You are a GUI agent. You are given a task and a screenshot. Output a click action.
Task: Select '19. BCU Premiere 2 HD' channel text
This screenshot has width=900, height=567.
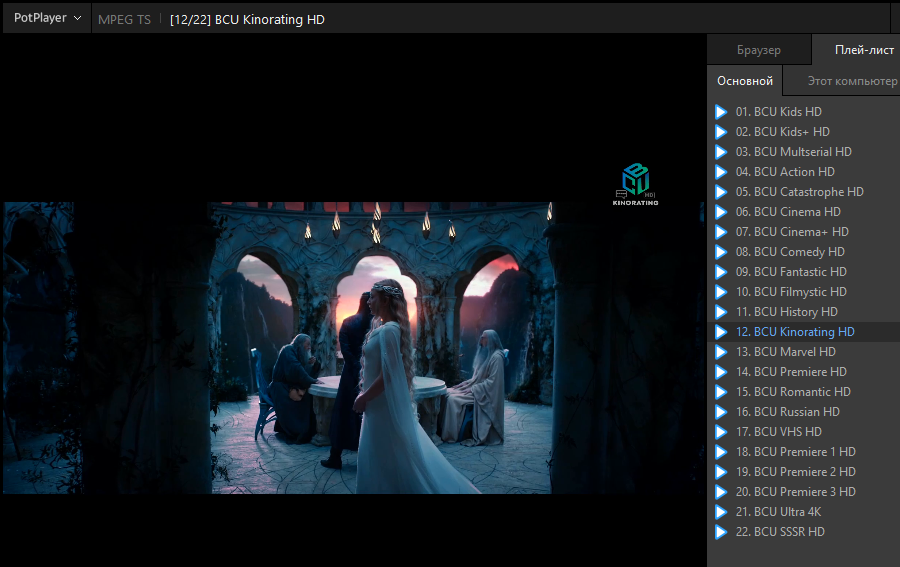[x=796, y=472]
